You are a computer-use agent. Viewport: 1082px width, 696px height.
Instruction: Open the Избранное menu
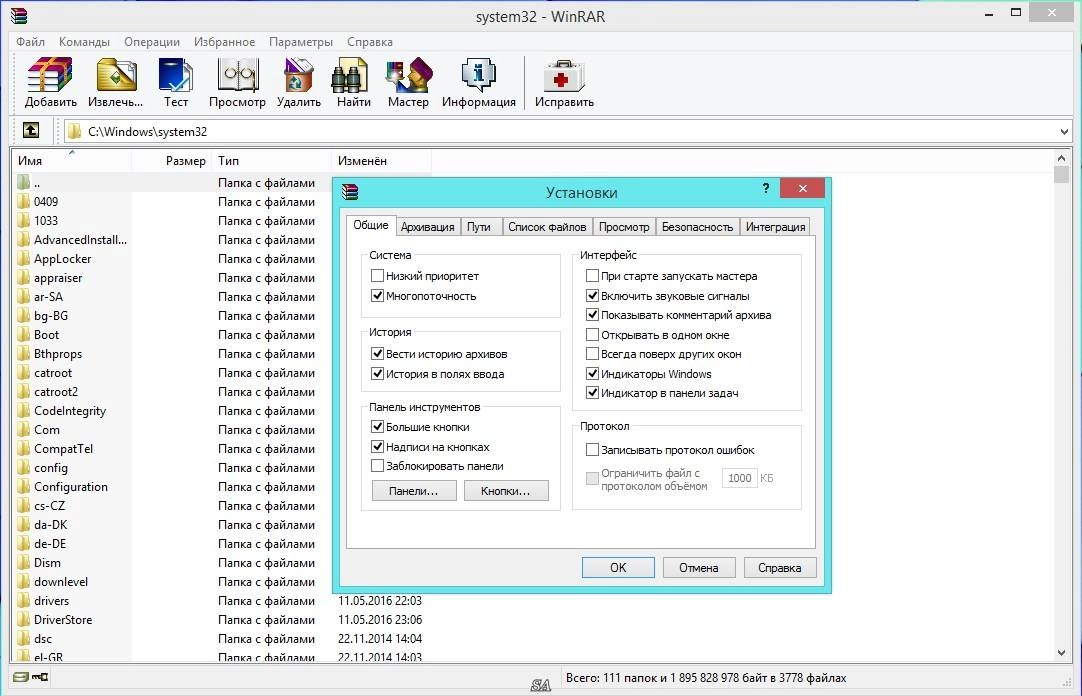(x=224, y=42)
